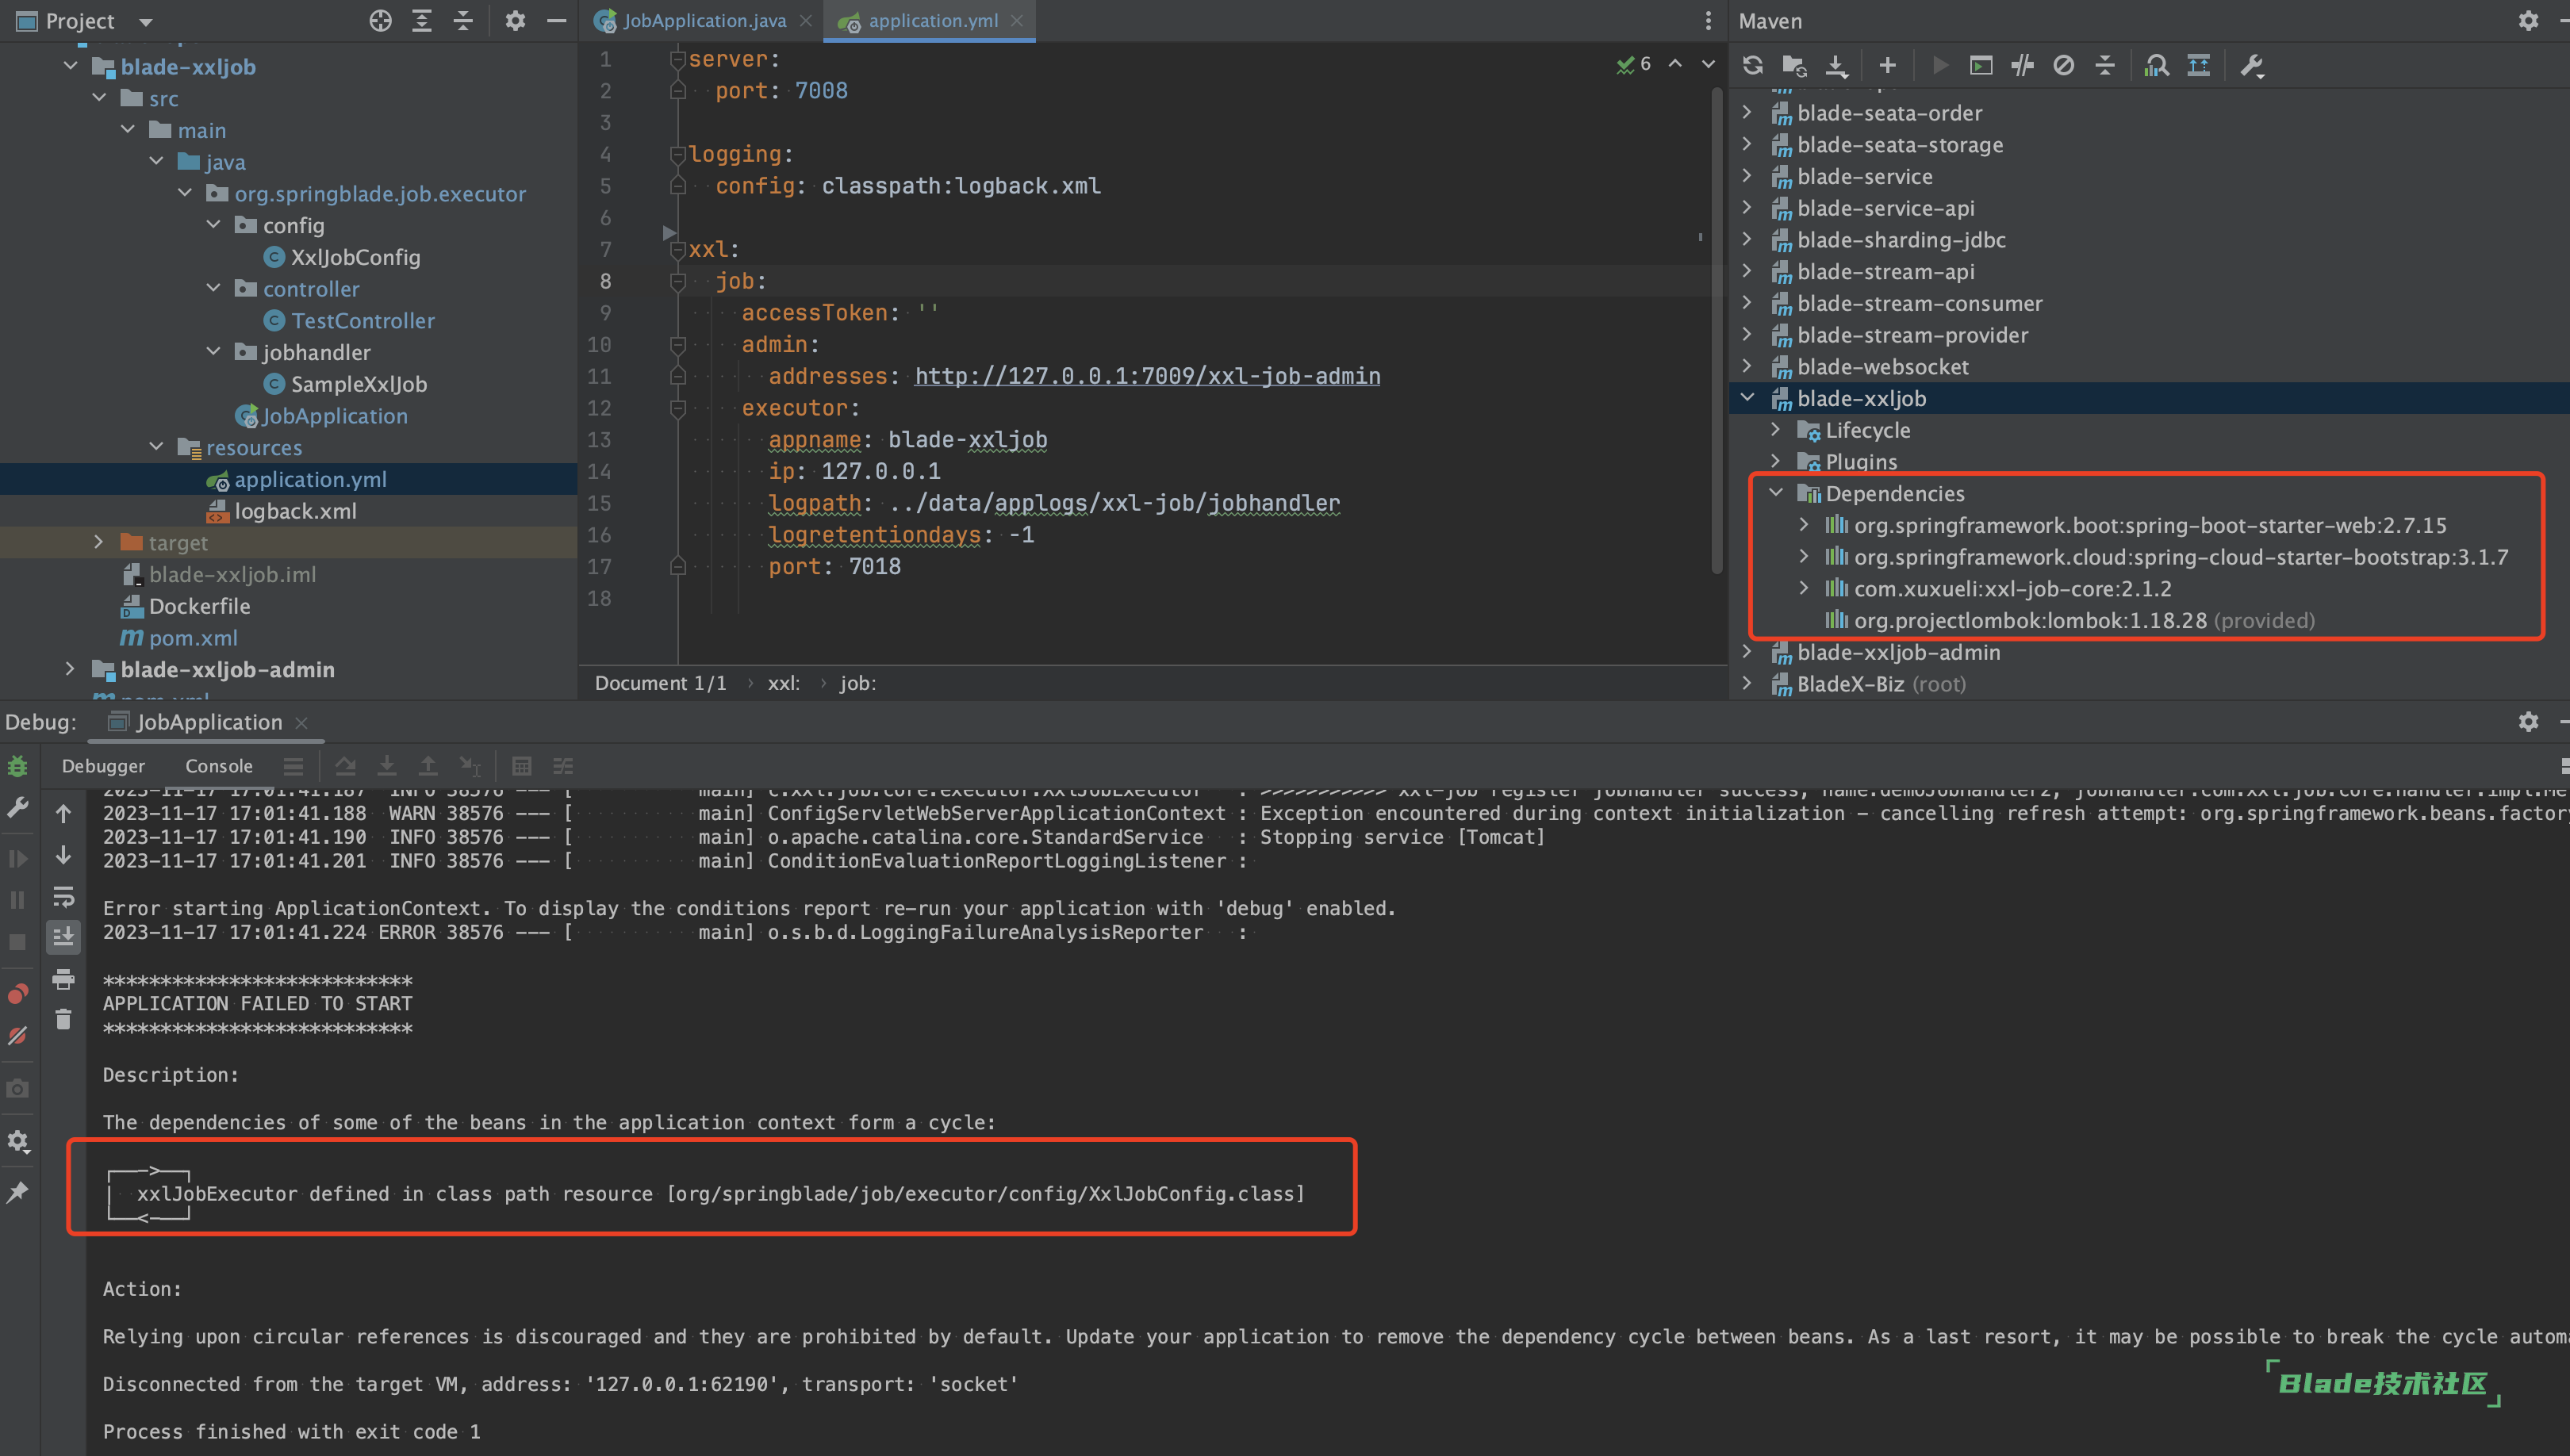
Task: Collapse blade-xxljob node in Maven panel
Action: [x=1747, y=398]
